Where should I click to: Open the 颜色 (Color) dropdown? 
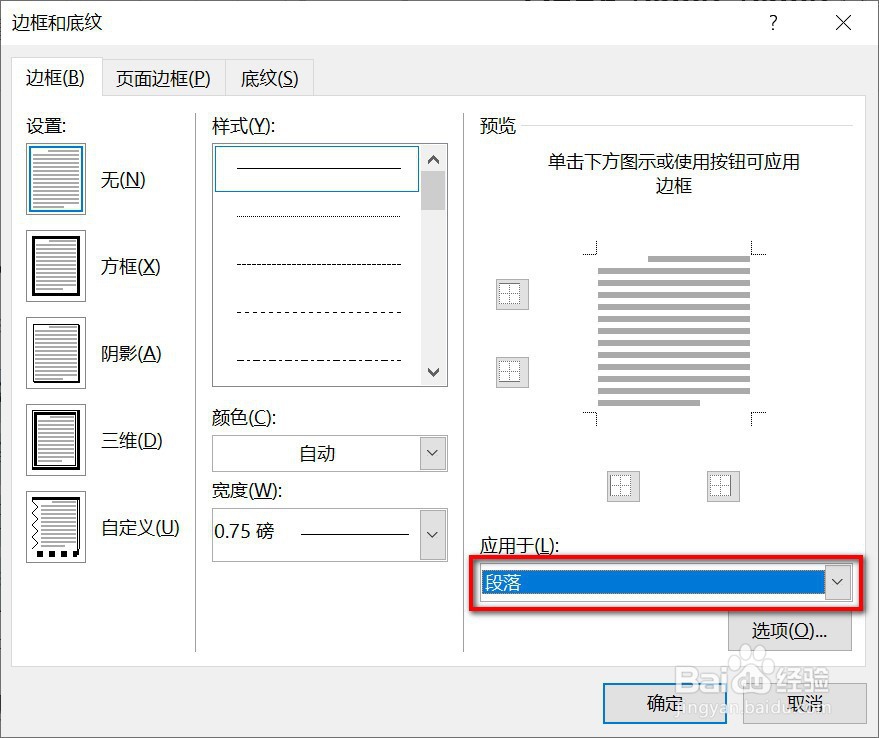[431, 453]
